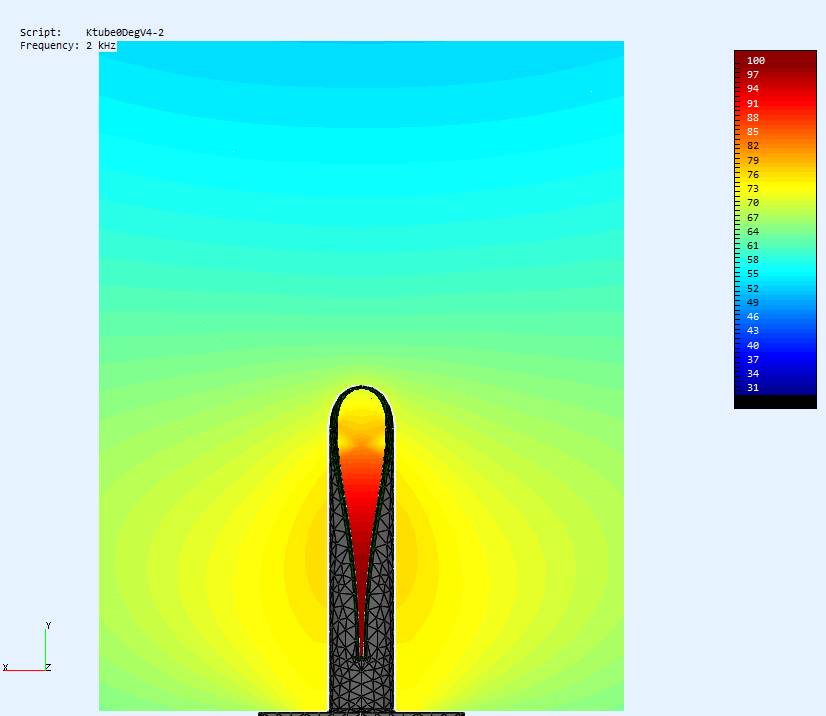Click the 100 value on the color legend
Screen dimensions: 826x716
755,61
